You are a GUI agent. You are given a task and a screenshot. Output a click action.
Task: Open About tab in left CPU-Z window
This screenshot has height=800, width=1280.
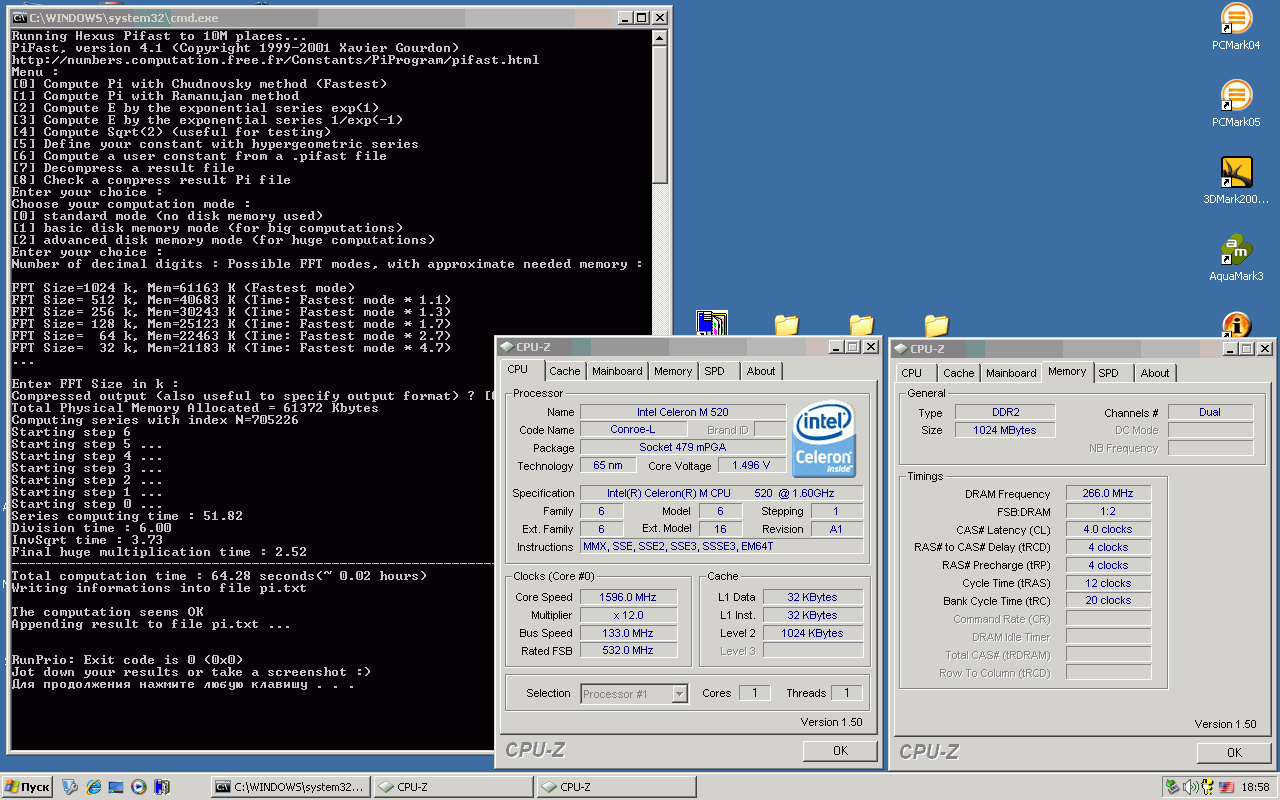point(761,371)
